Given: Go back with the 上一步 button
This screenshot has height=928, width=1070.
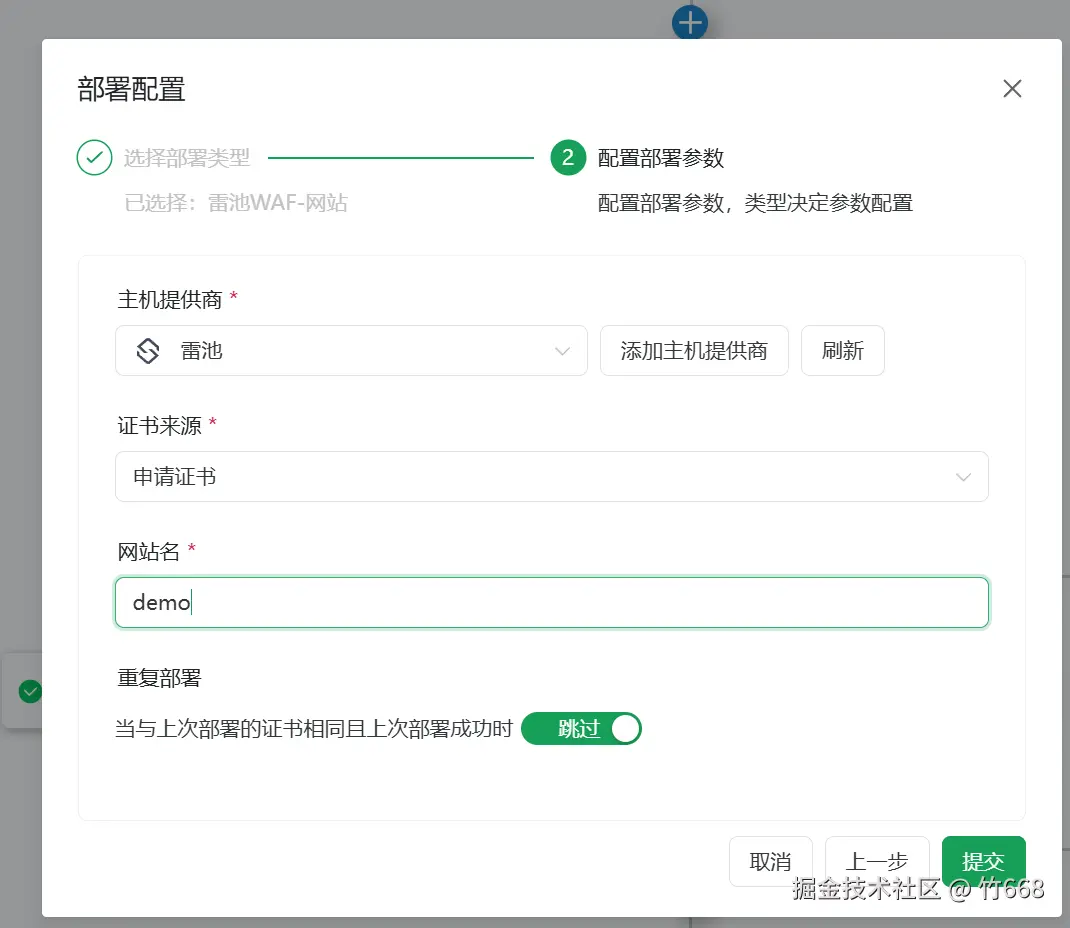Looking at the screenshot, I should (877, 862).
